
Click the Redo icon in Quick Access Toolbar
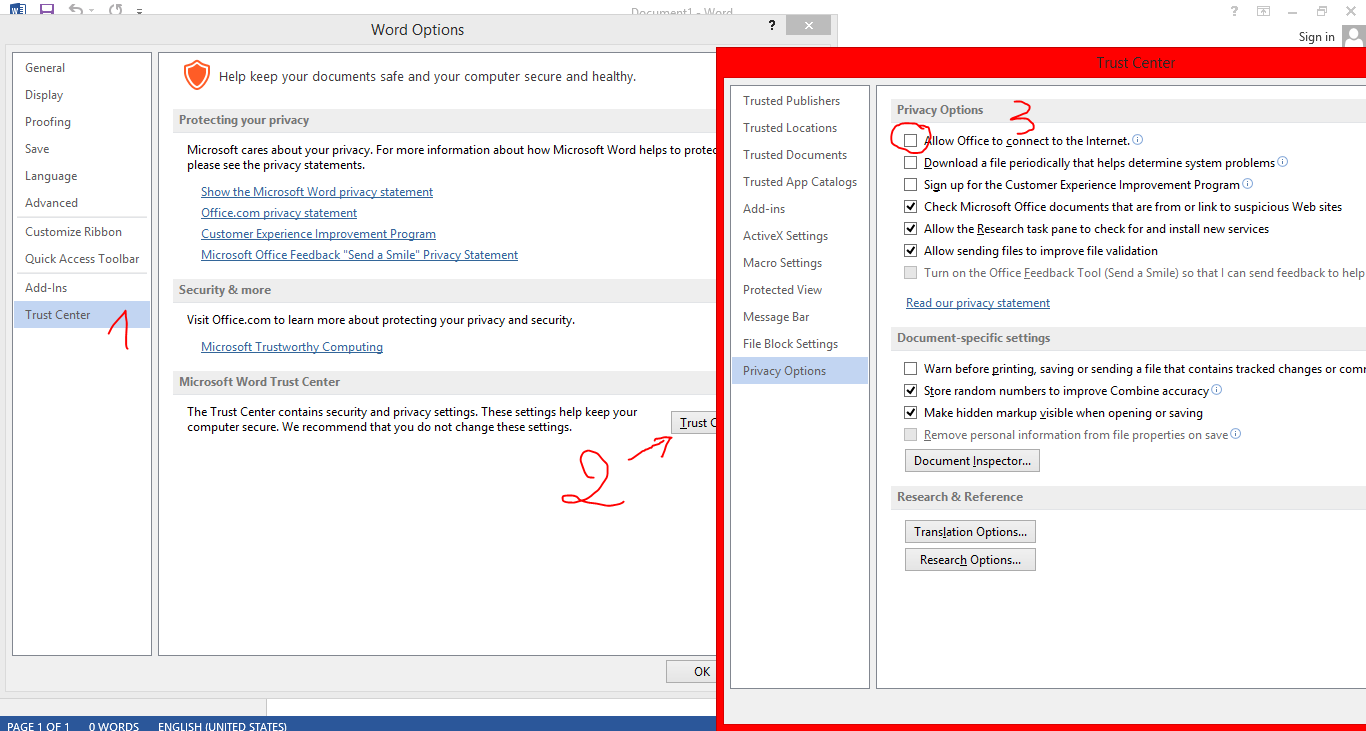tap(115, 10)
